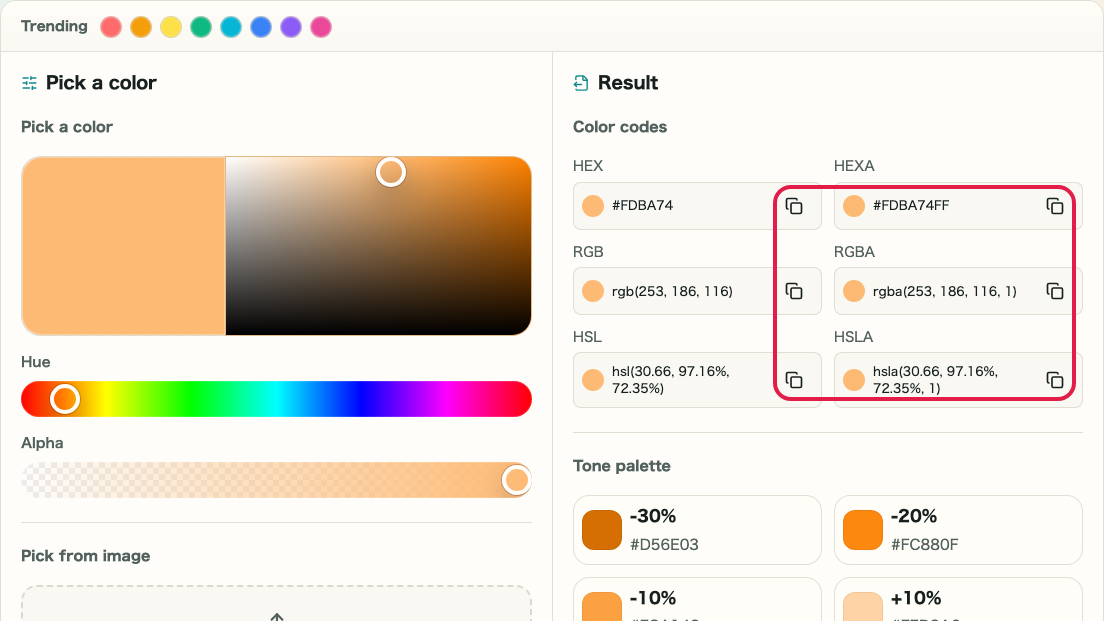Click the upload arrow in image drop zone
The image size is (1104, 621).
(277, 617)
